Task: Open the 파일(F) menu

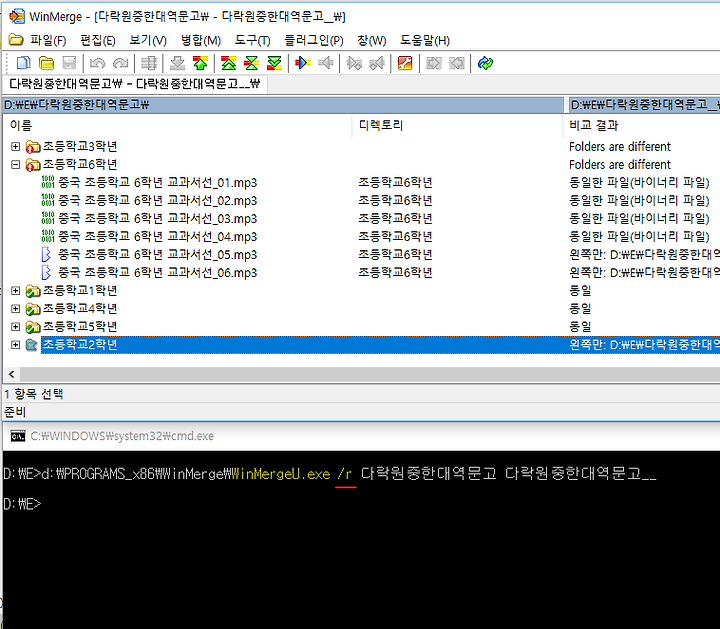Action: 48,40
